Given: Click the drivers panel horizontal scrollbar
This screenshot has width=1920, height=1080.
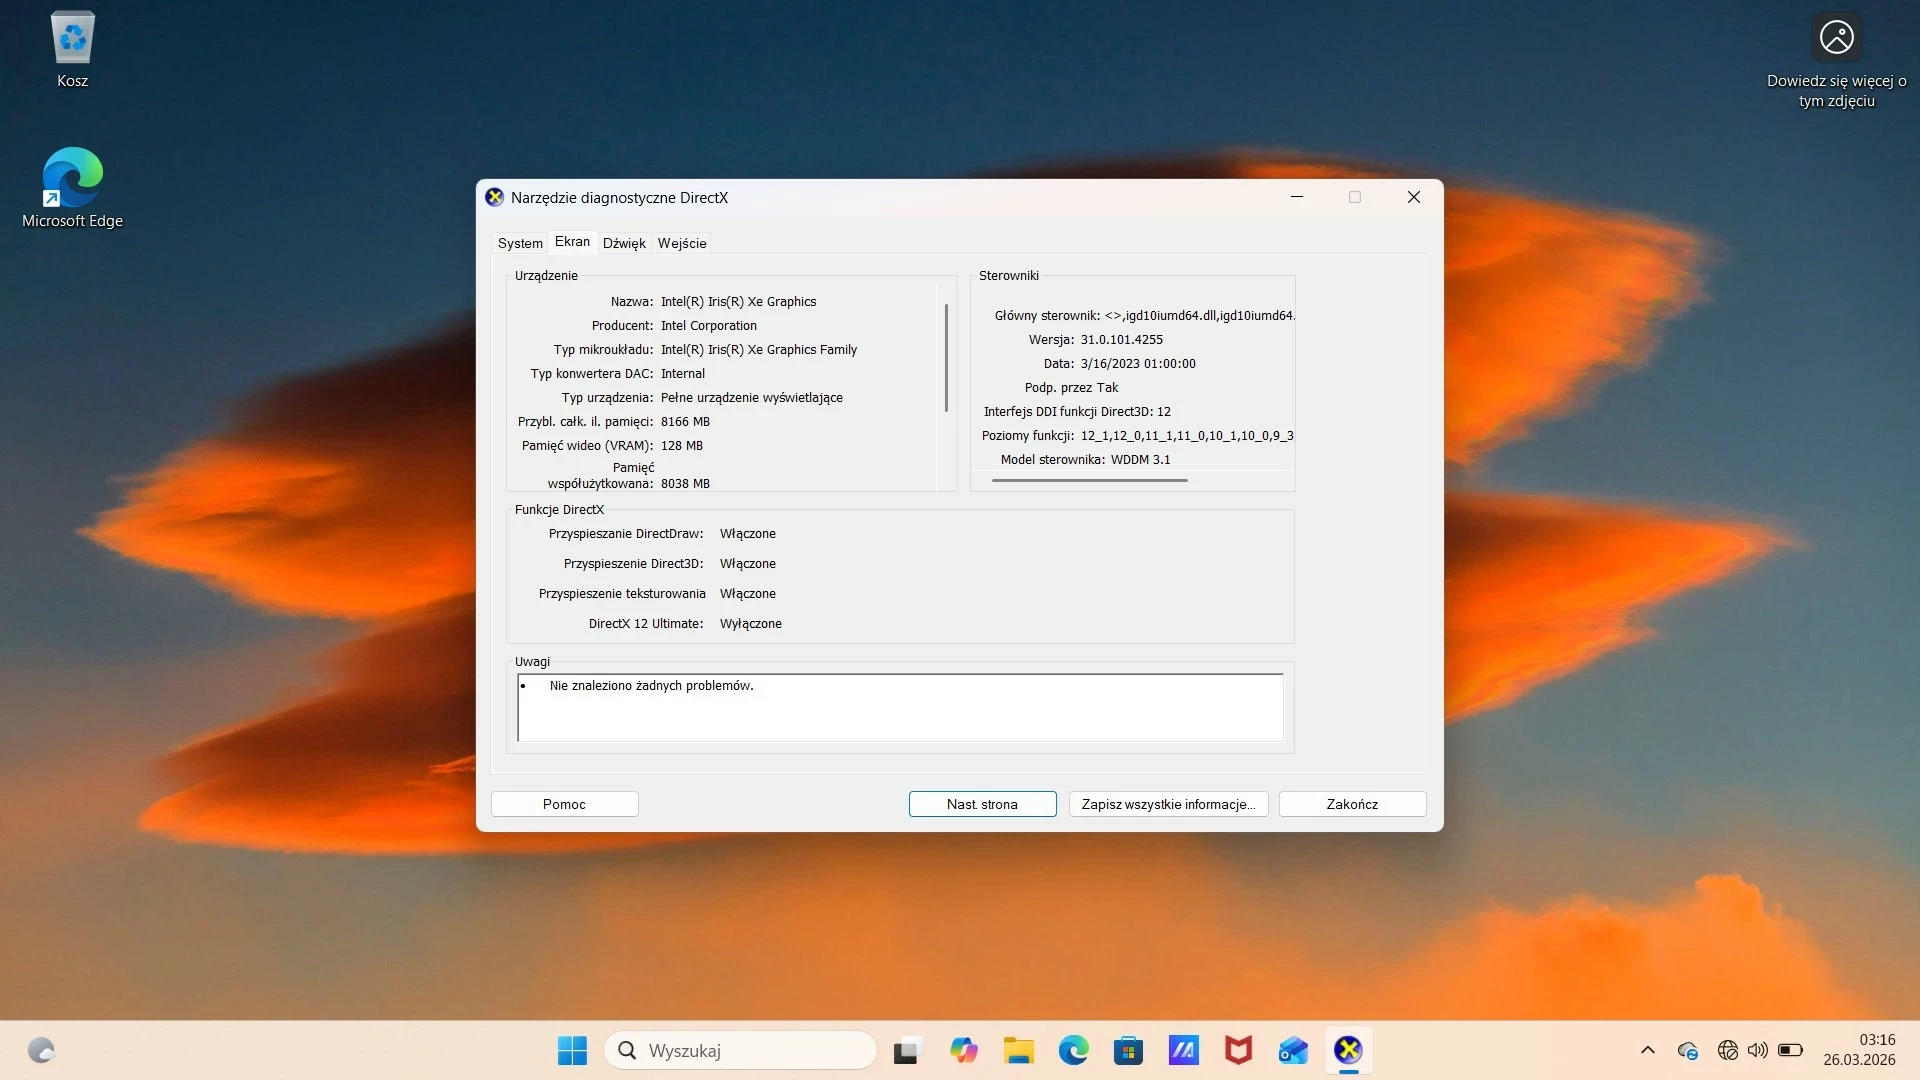Looking at the screenshot, I should (x=1089, y=480).
